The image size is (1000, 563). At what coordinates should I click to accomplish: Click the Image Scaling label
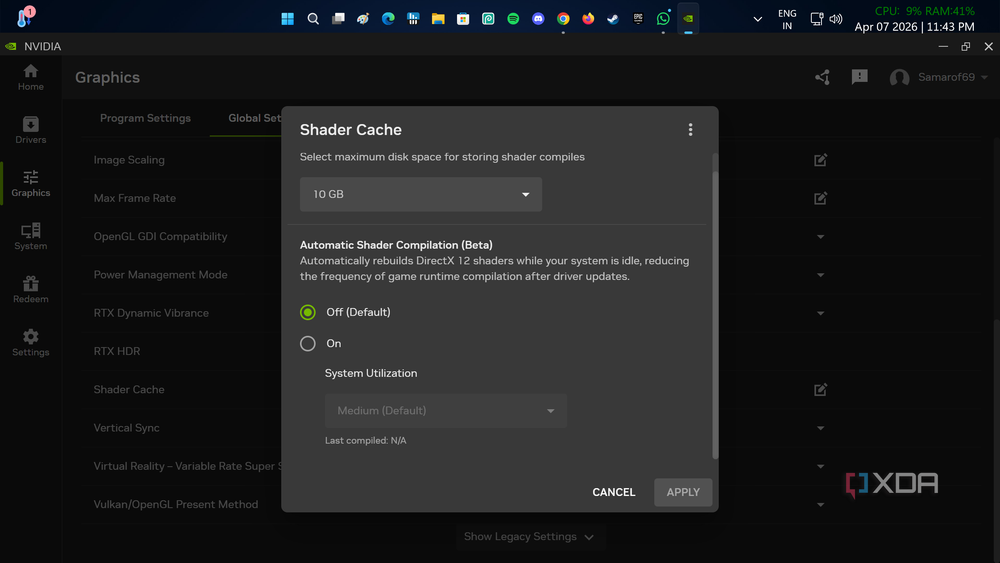click(129, 160)
